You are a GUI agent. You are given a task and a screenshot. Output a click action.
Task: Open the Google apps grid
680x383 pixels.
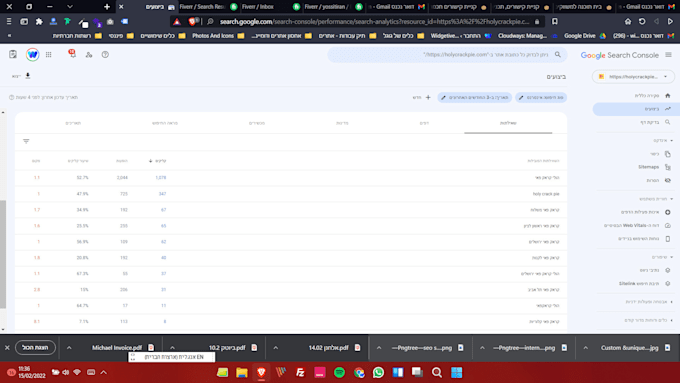pos(49,55)
